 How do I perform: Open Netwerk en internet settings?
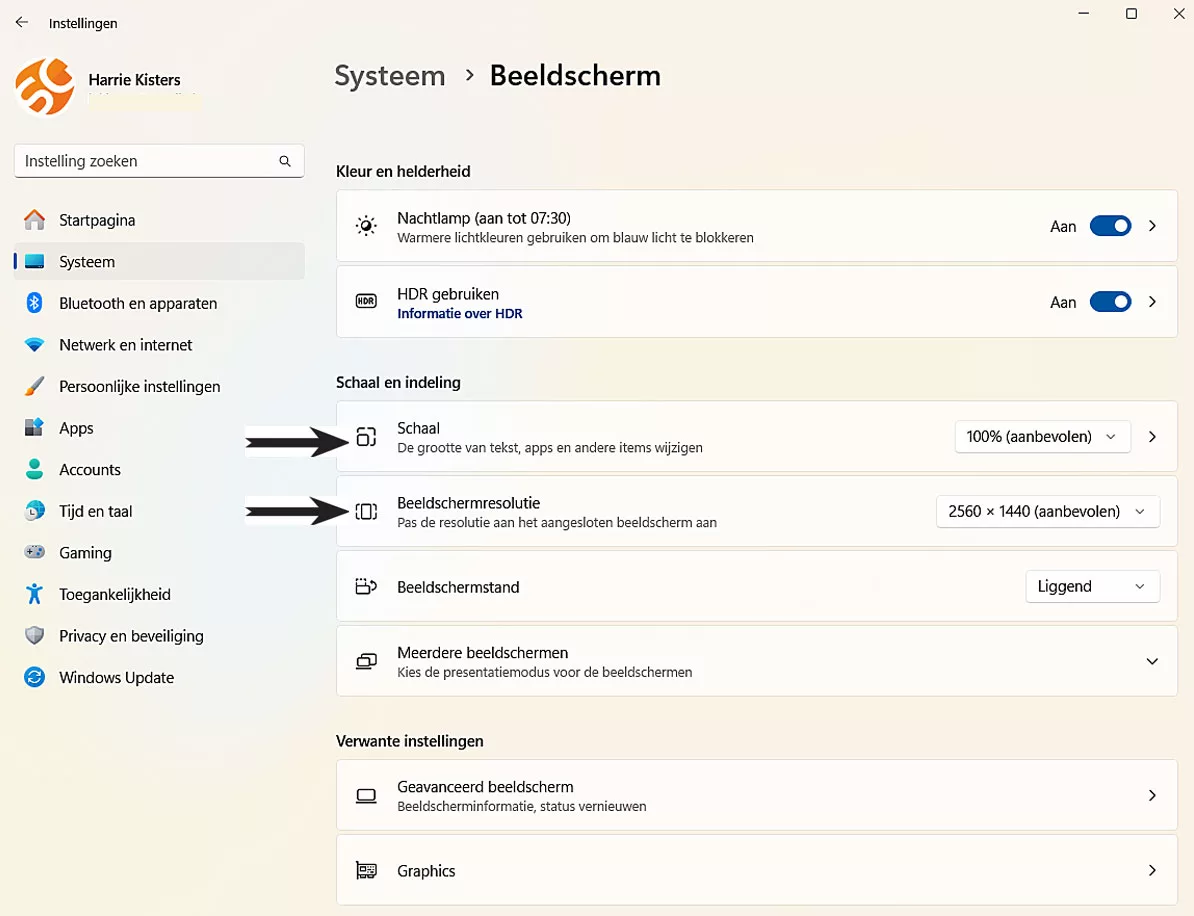[159, 345]
